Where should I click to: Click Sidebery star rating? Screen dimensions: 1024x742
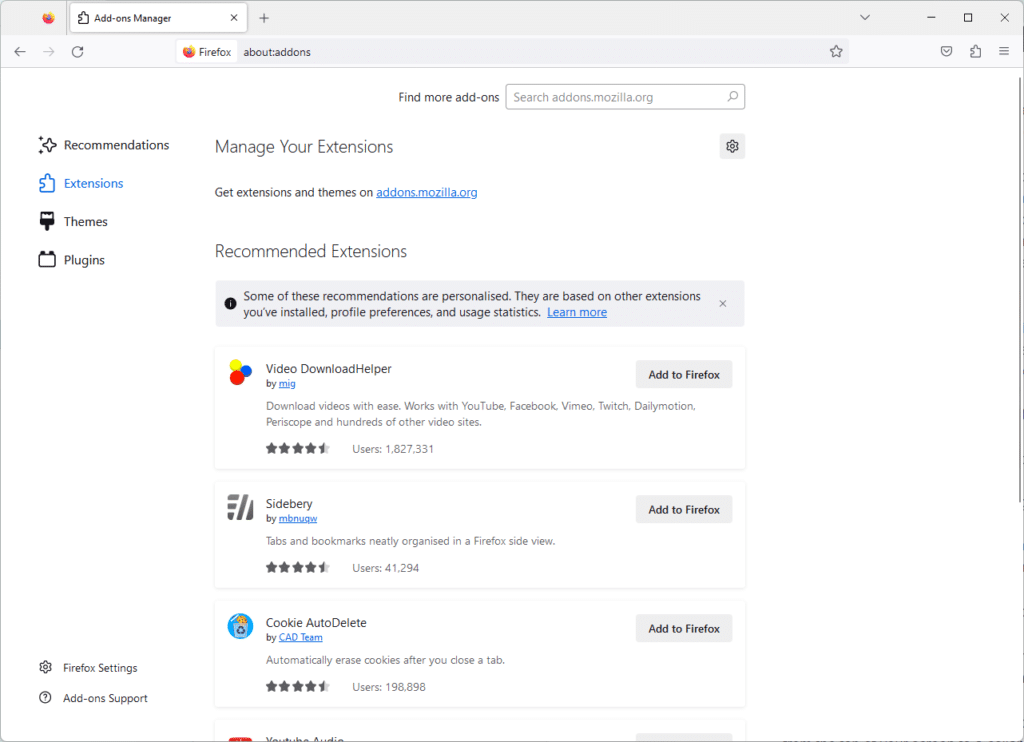pyautogui.click(x=298, y=568)
